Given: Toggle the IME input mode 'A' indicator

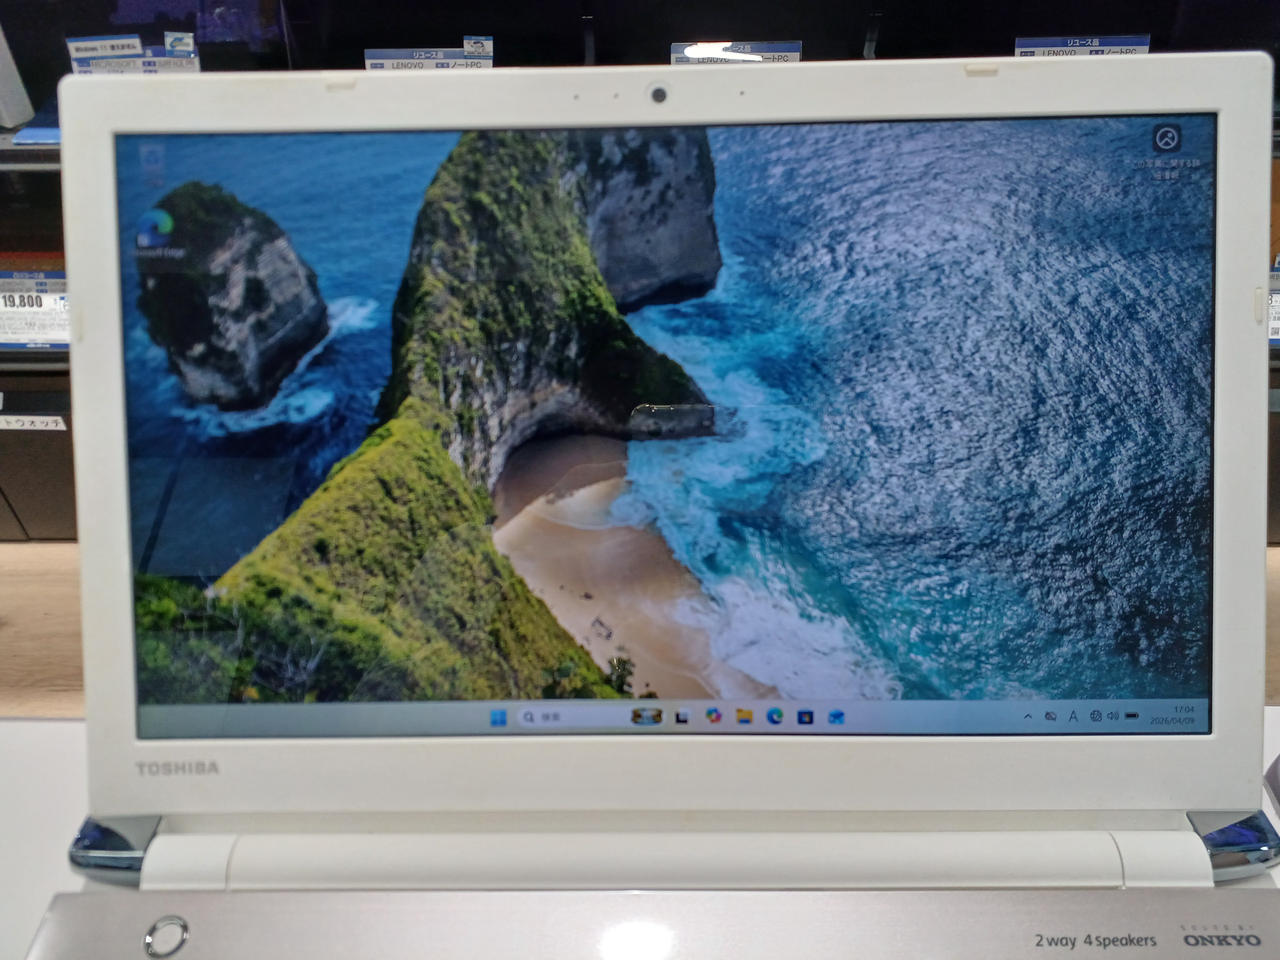Looking at the screenshot, I should coord(1073,716).
